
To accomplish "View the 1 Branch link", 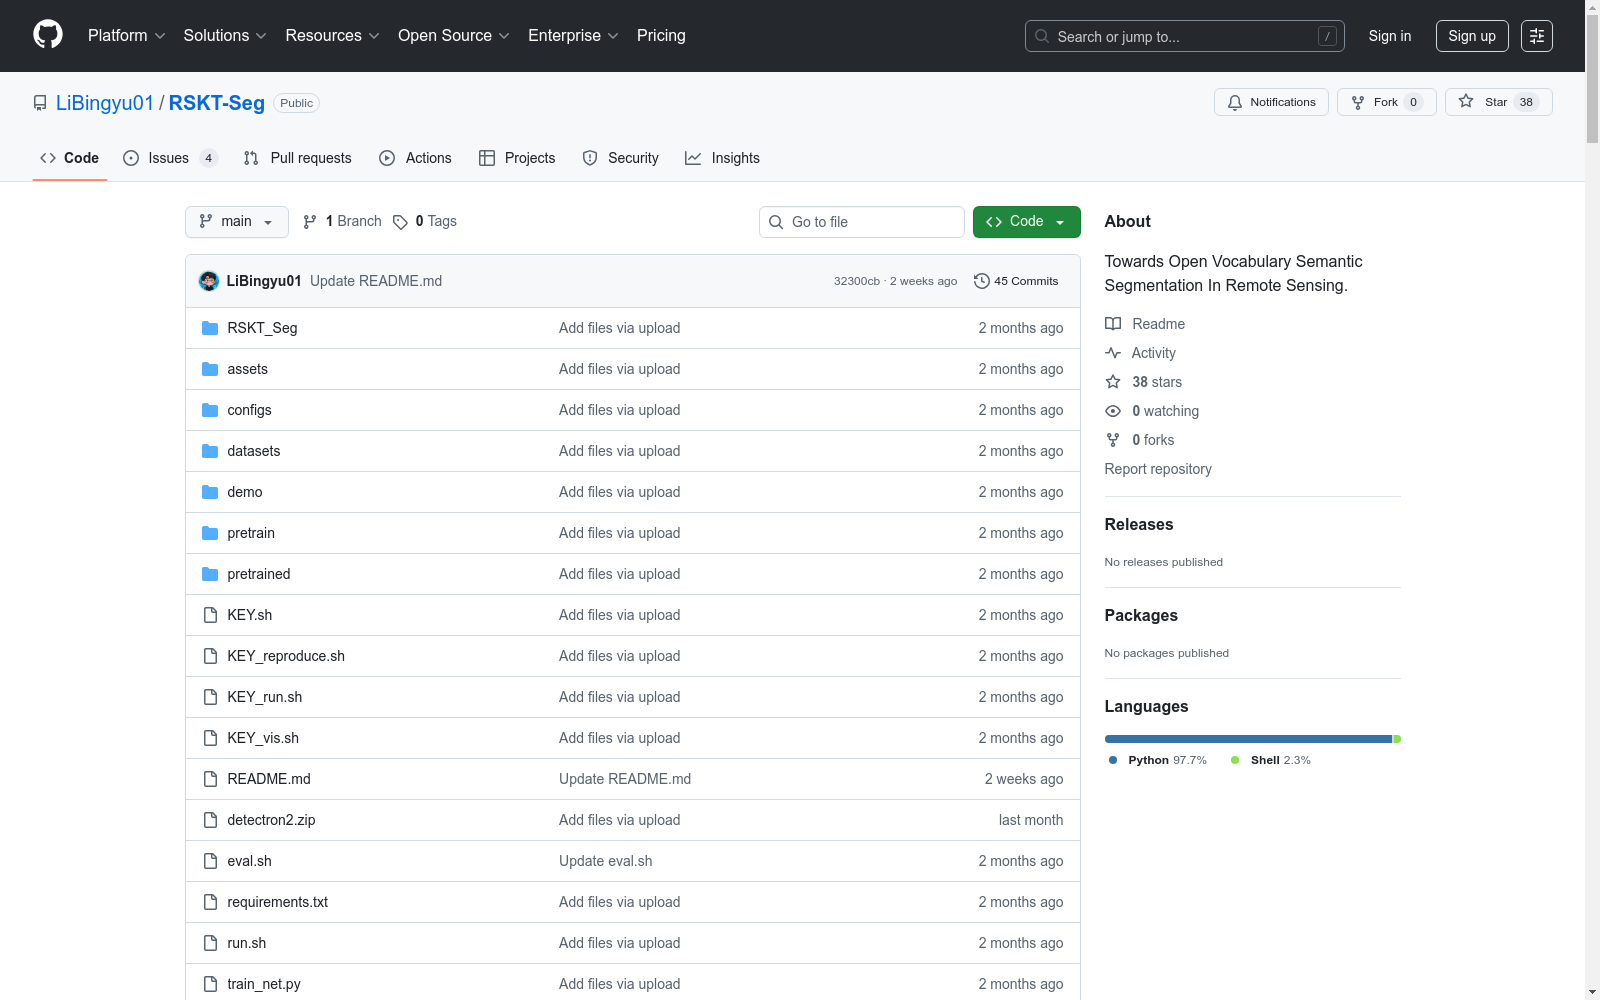I will (x=342, y=222).
